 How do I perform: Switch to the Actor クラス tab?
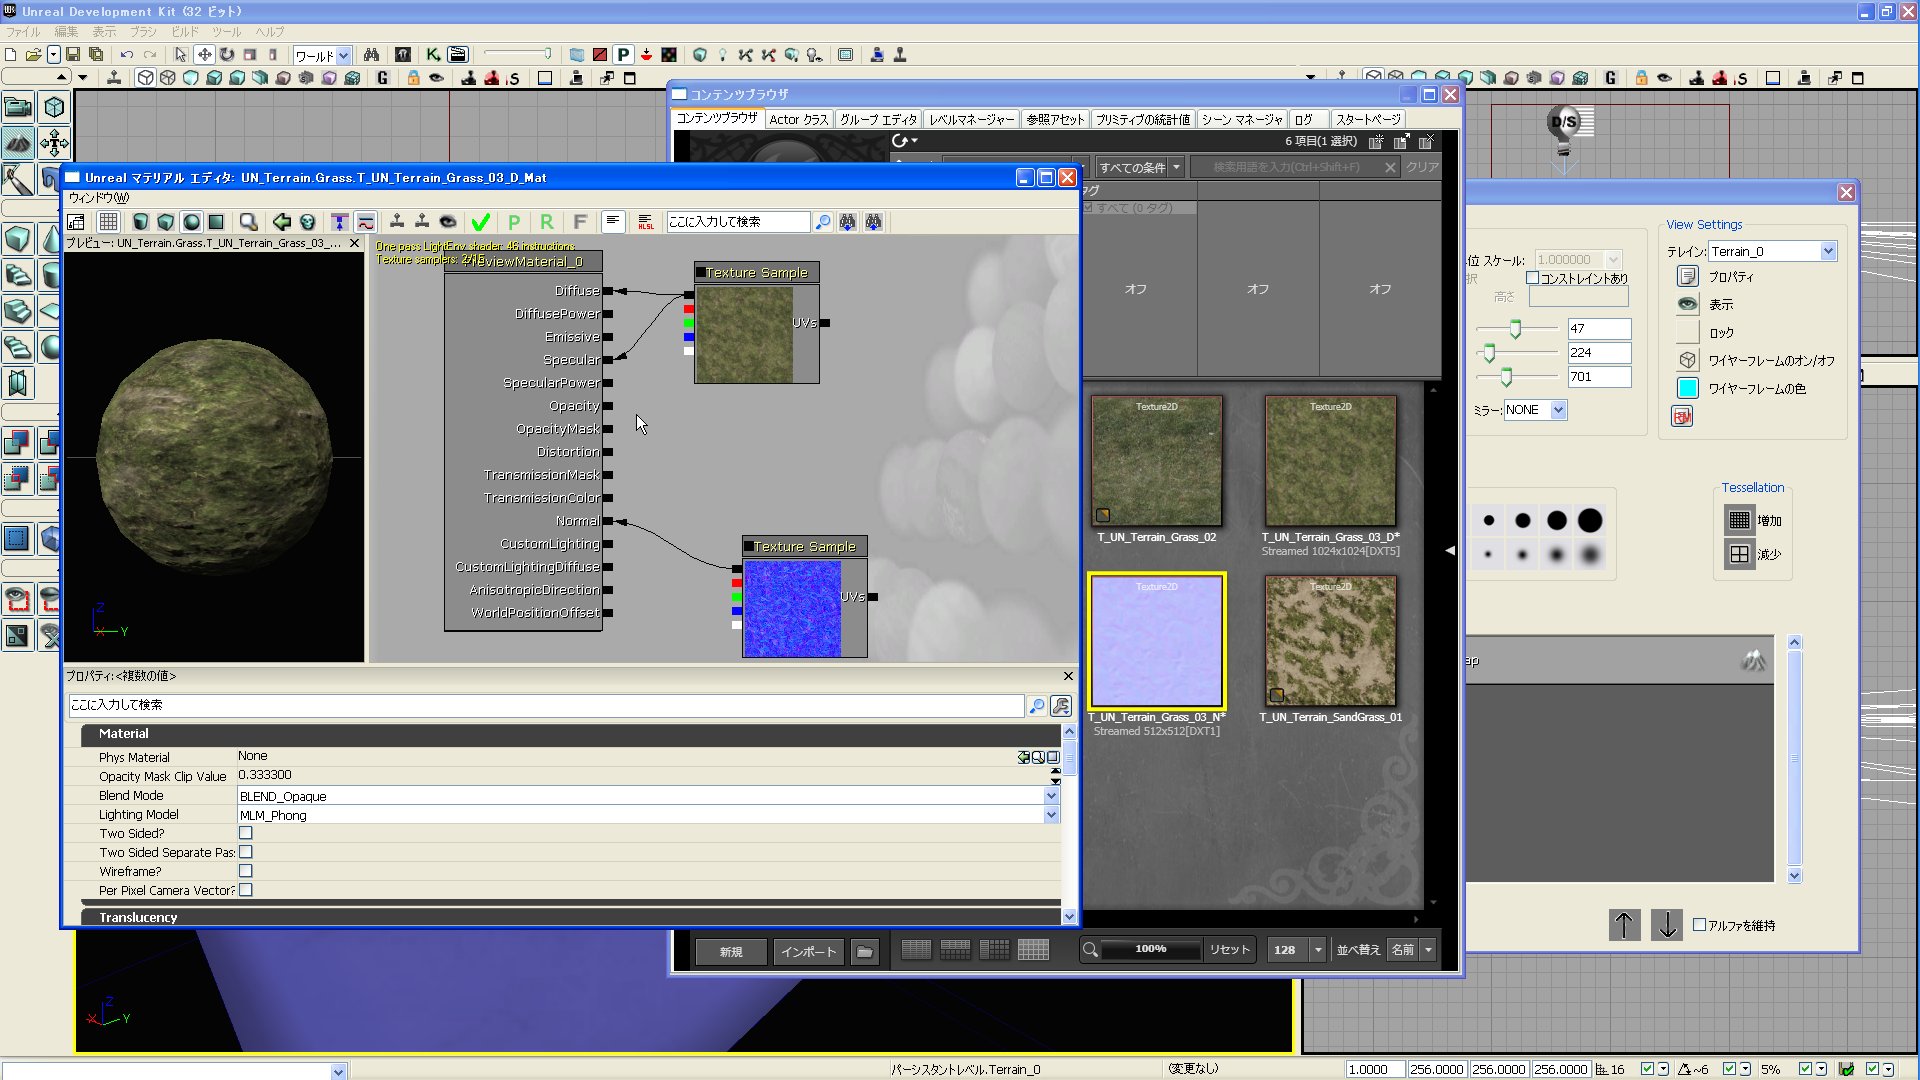(x=798, y=119)
